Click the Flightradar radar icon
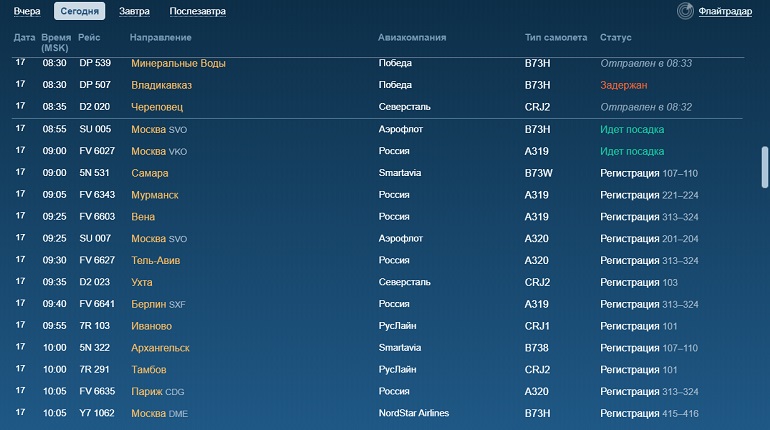 tap(685, 11)
